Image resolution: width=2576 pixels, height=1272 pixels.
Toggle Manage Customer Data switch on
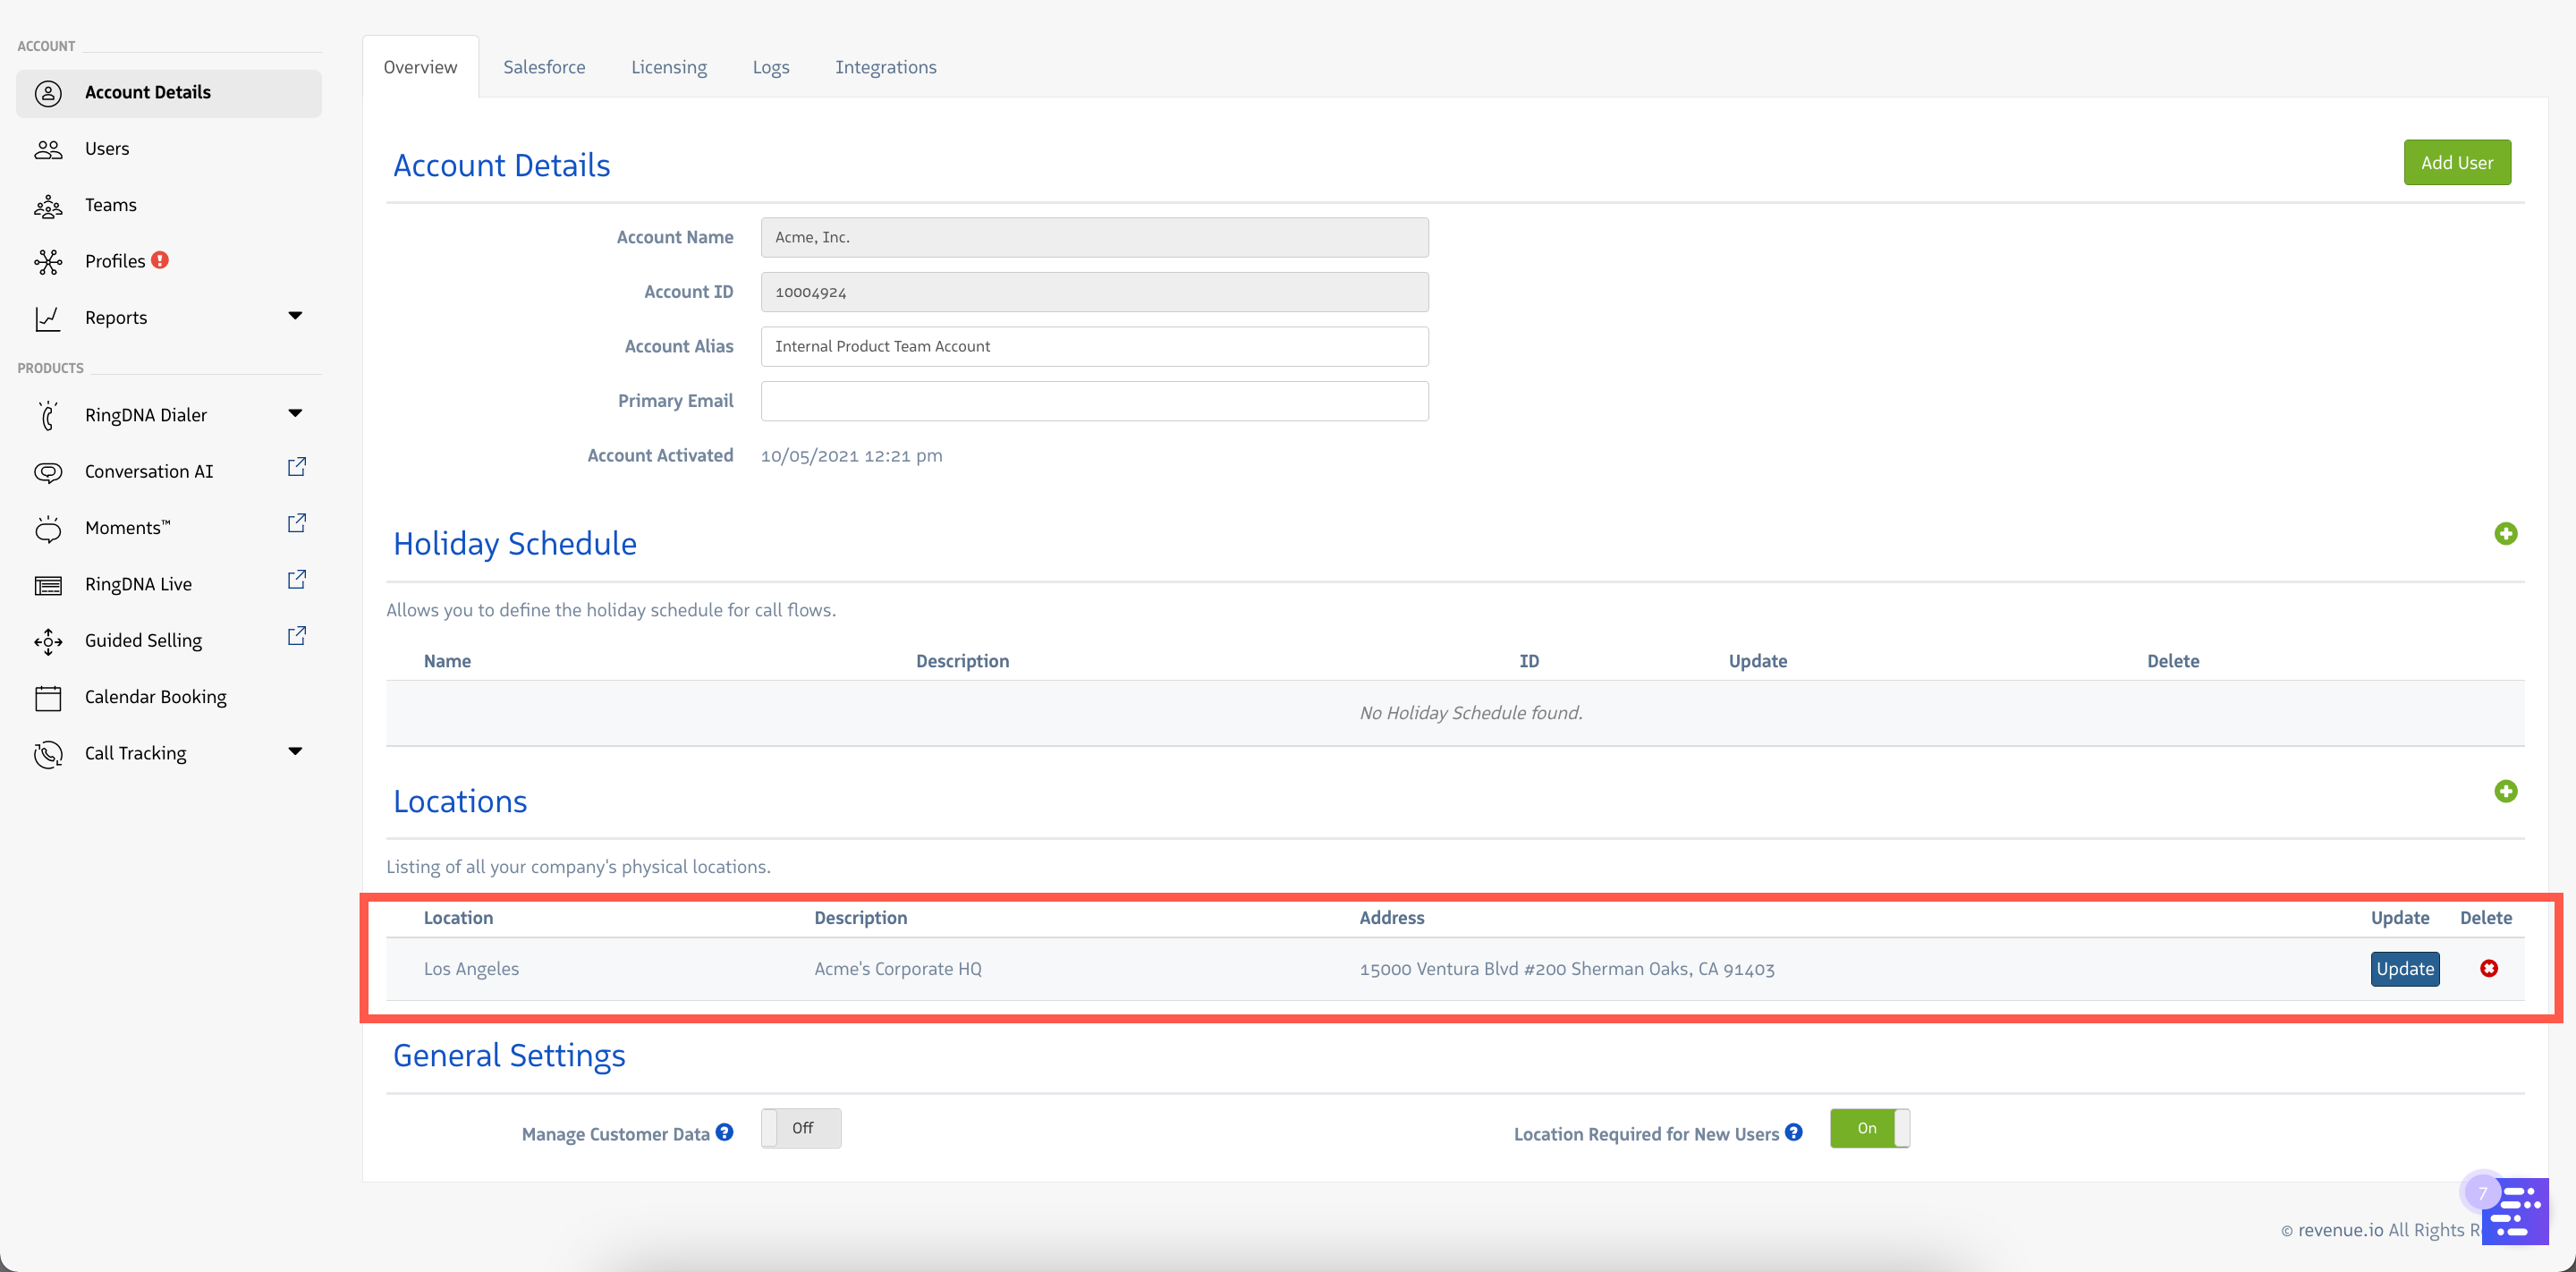pyautogui.click(x=801, y=1128)
